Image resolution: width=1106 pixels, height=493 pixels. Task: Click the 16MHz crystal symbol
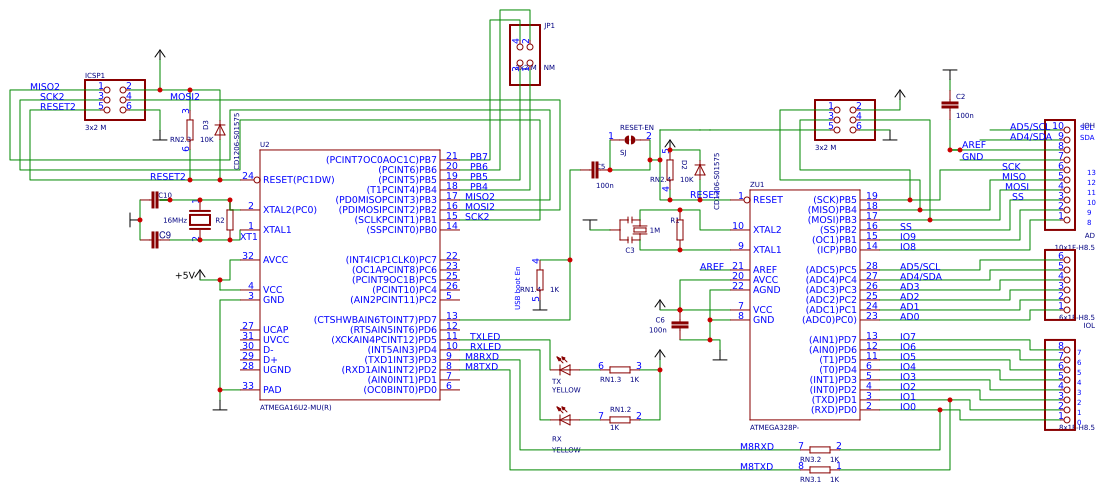200,220
